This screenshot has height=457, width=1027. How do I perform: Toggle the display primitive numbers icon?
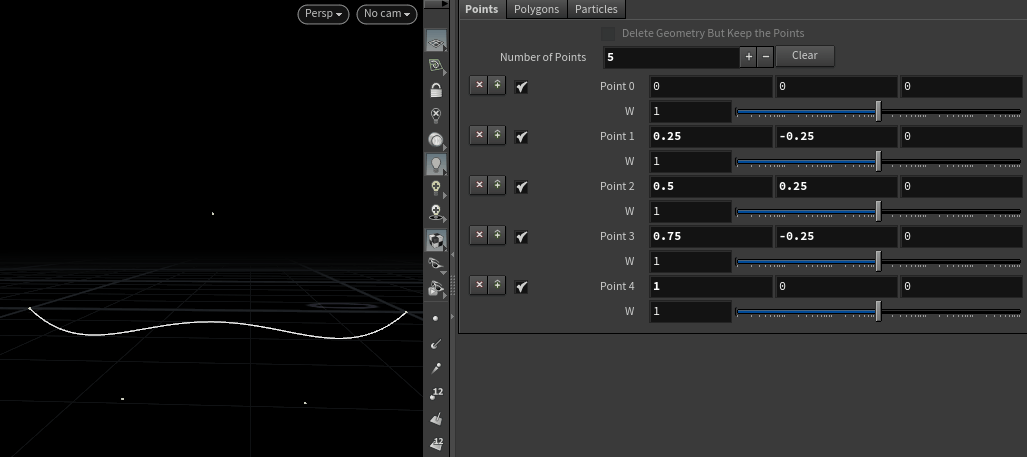click(x=436, y=443)
